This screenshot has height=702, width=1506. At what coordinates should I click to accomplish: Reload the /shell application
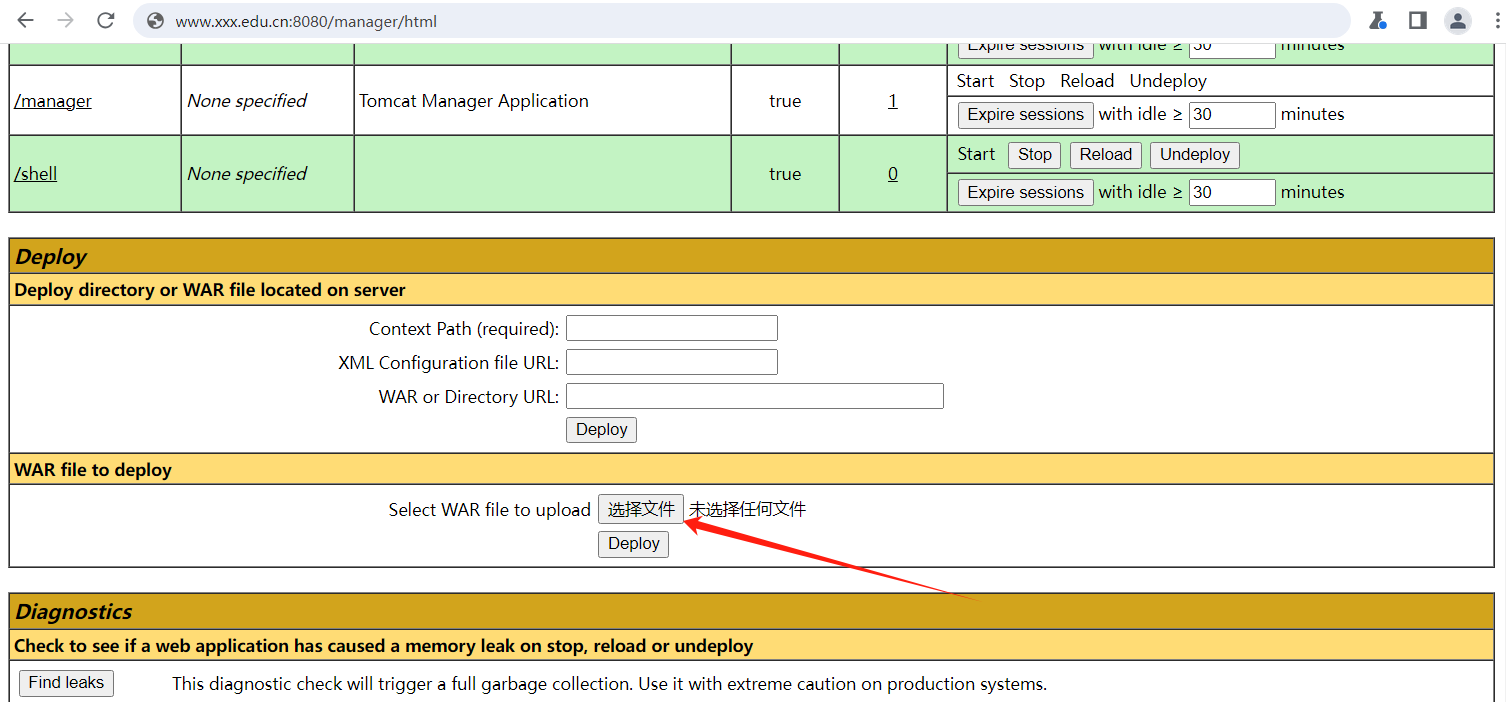click(1105, 155)
